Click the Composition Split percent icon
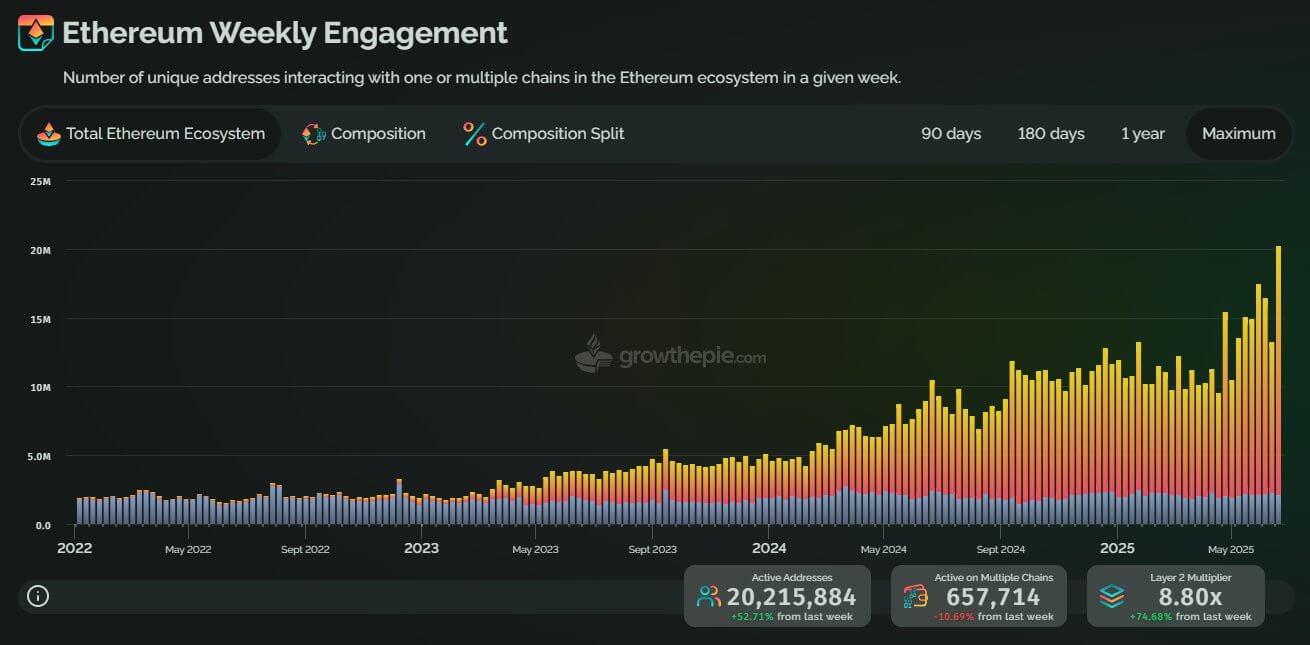1310x645 pixels. [475, 134]
